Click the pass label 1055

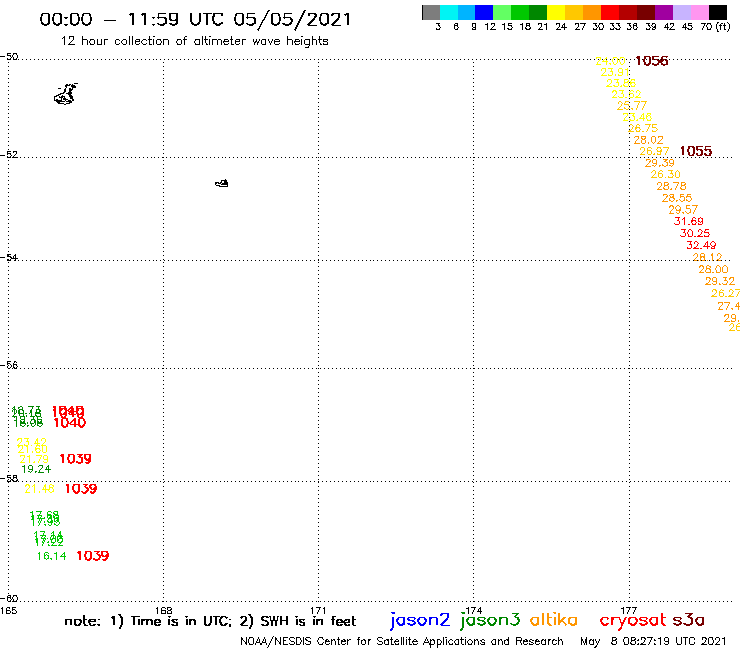coord(696,151)
